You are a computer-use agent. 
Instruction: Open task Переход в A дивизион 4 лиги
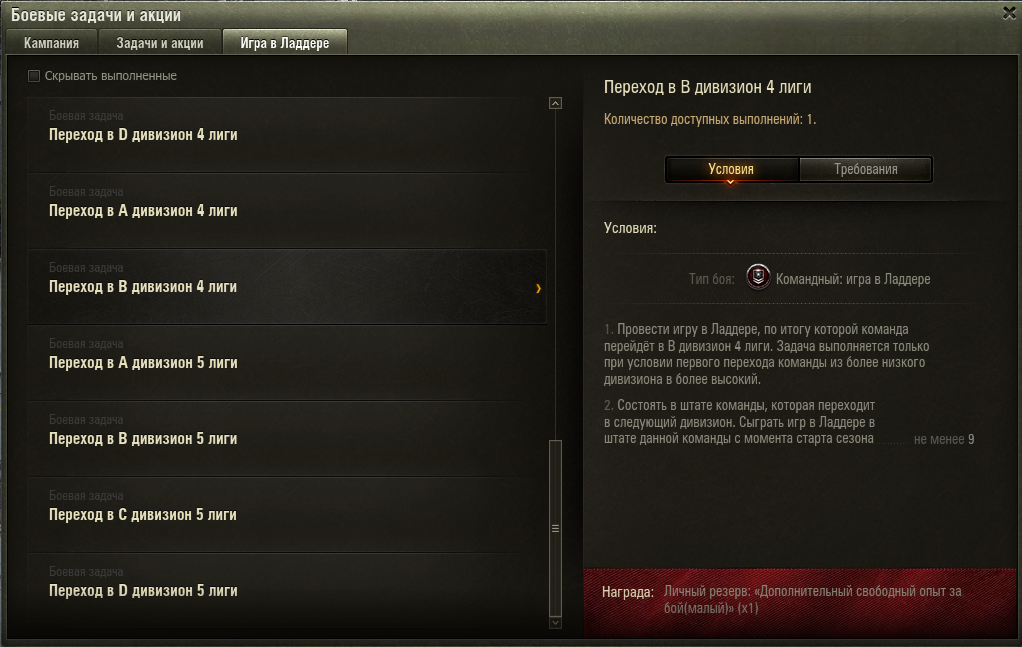[x=287, y=210]
